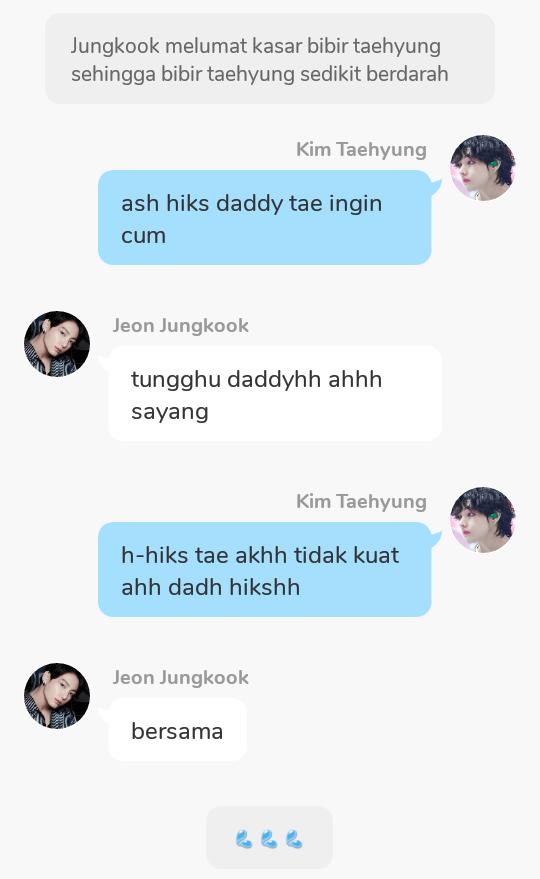Viewport: 540px width, 879px height.
Task: Tap the middle water droplet emoji
Action: [269, 839]
